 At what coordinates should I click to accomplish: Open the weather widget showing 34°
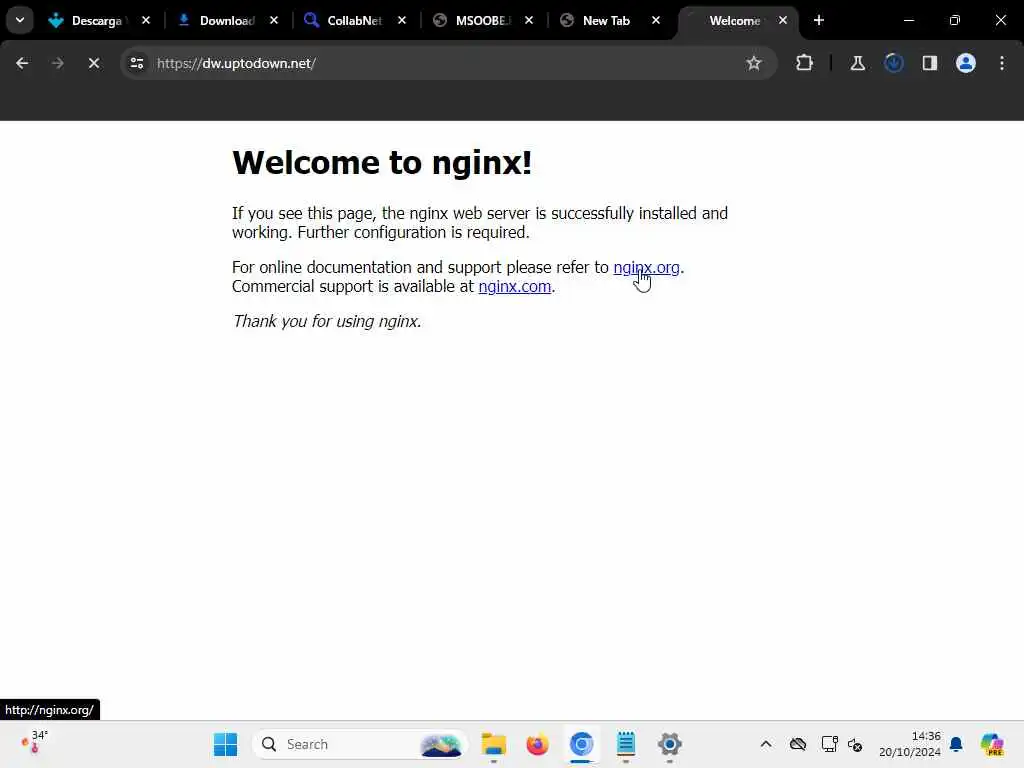pyautogui.click(x=35, y=744)
